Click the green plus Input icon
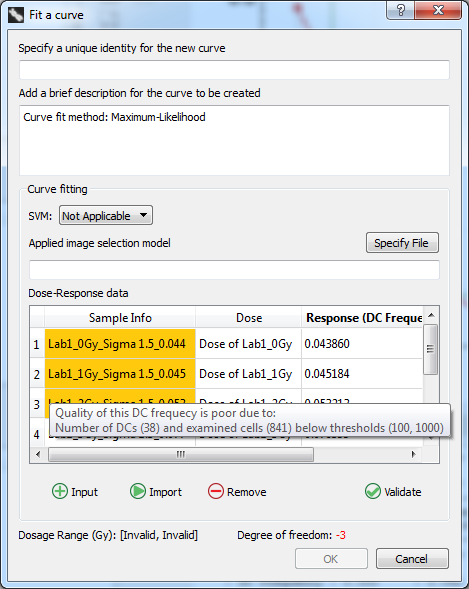469x589 pixels. click(60, 491)
